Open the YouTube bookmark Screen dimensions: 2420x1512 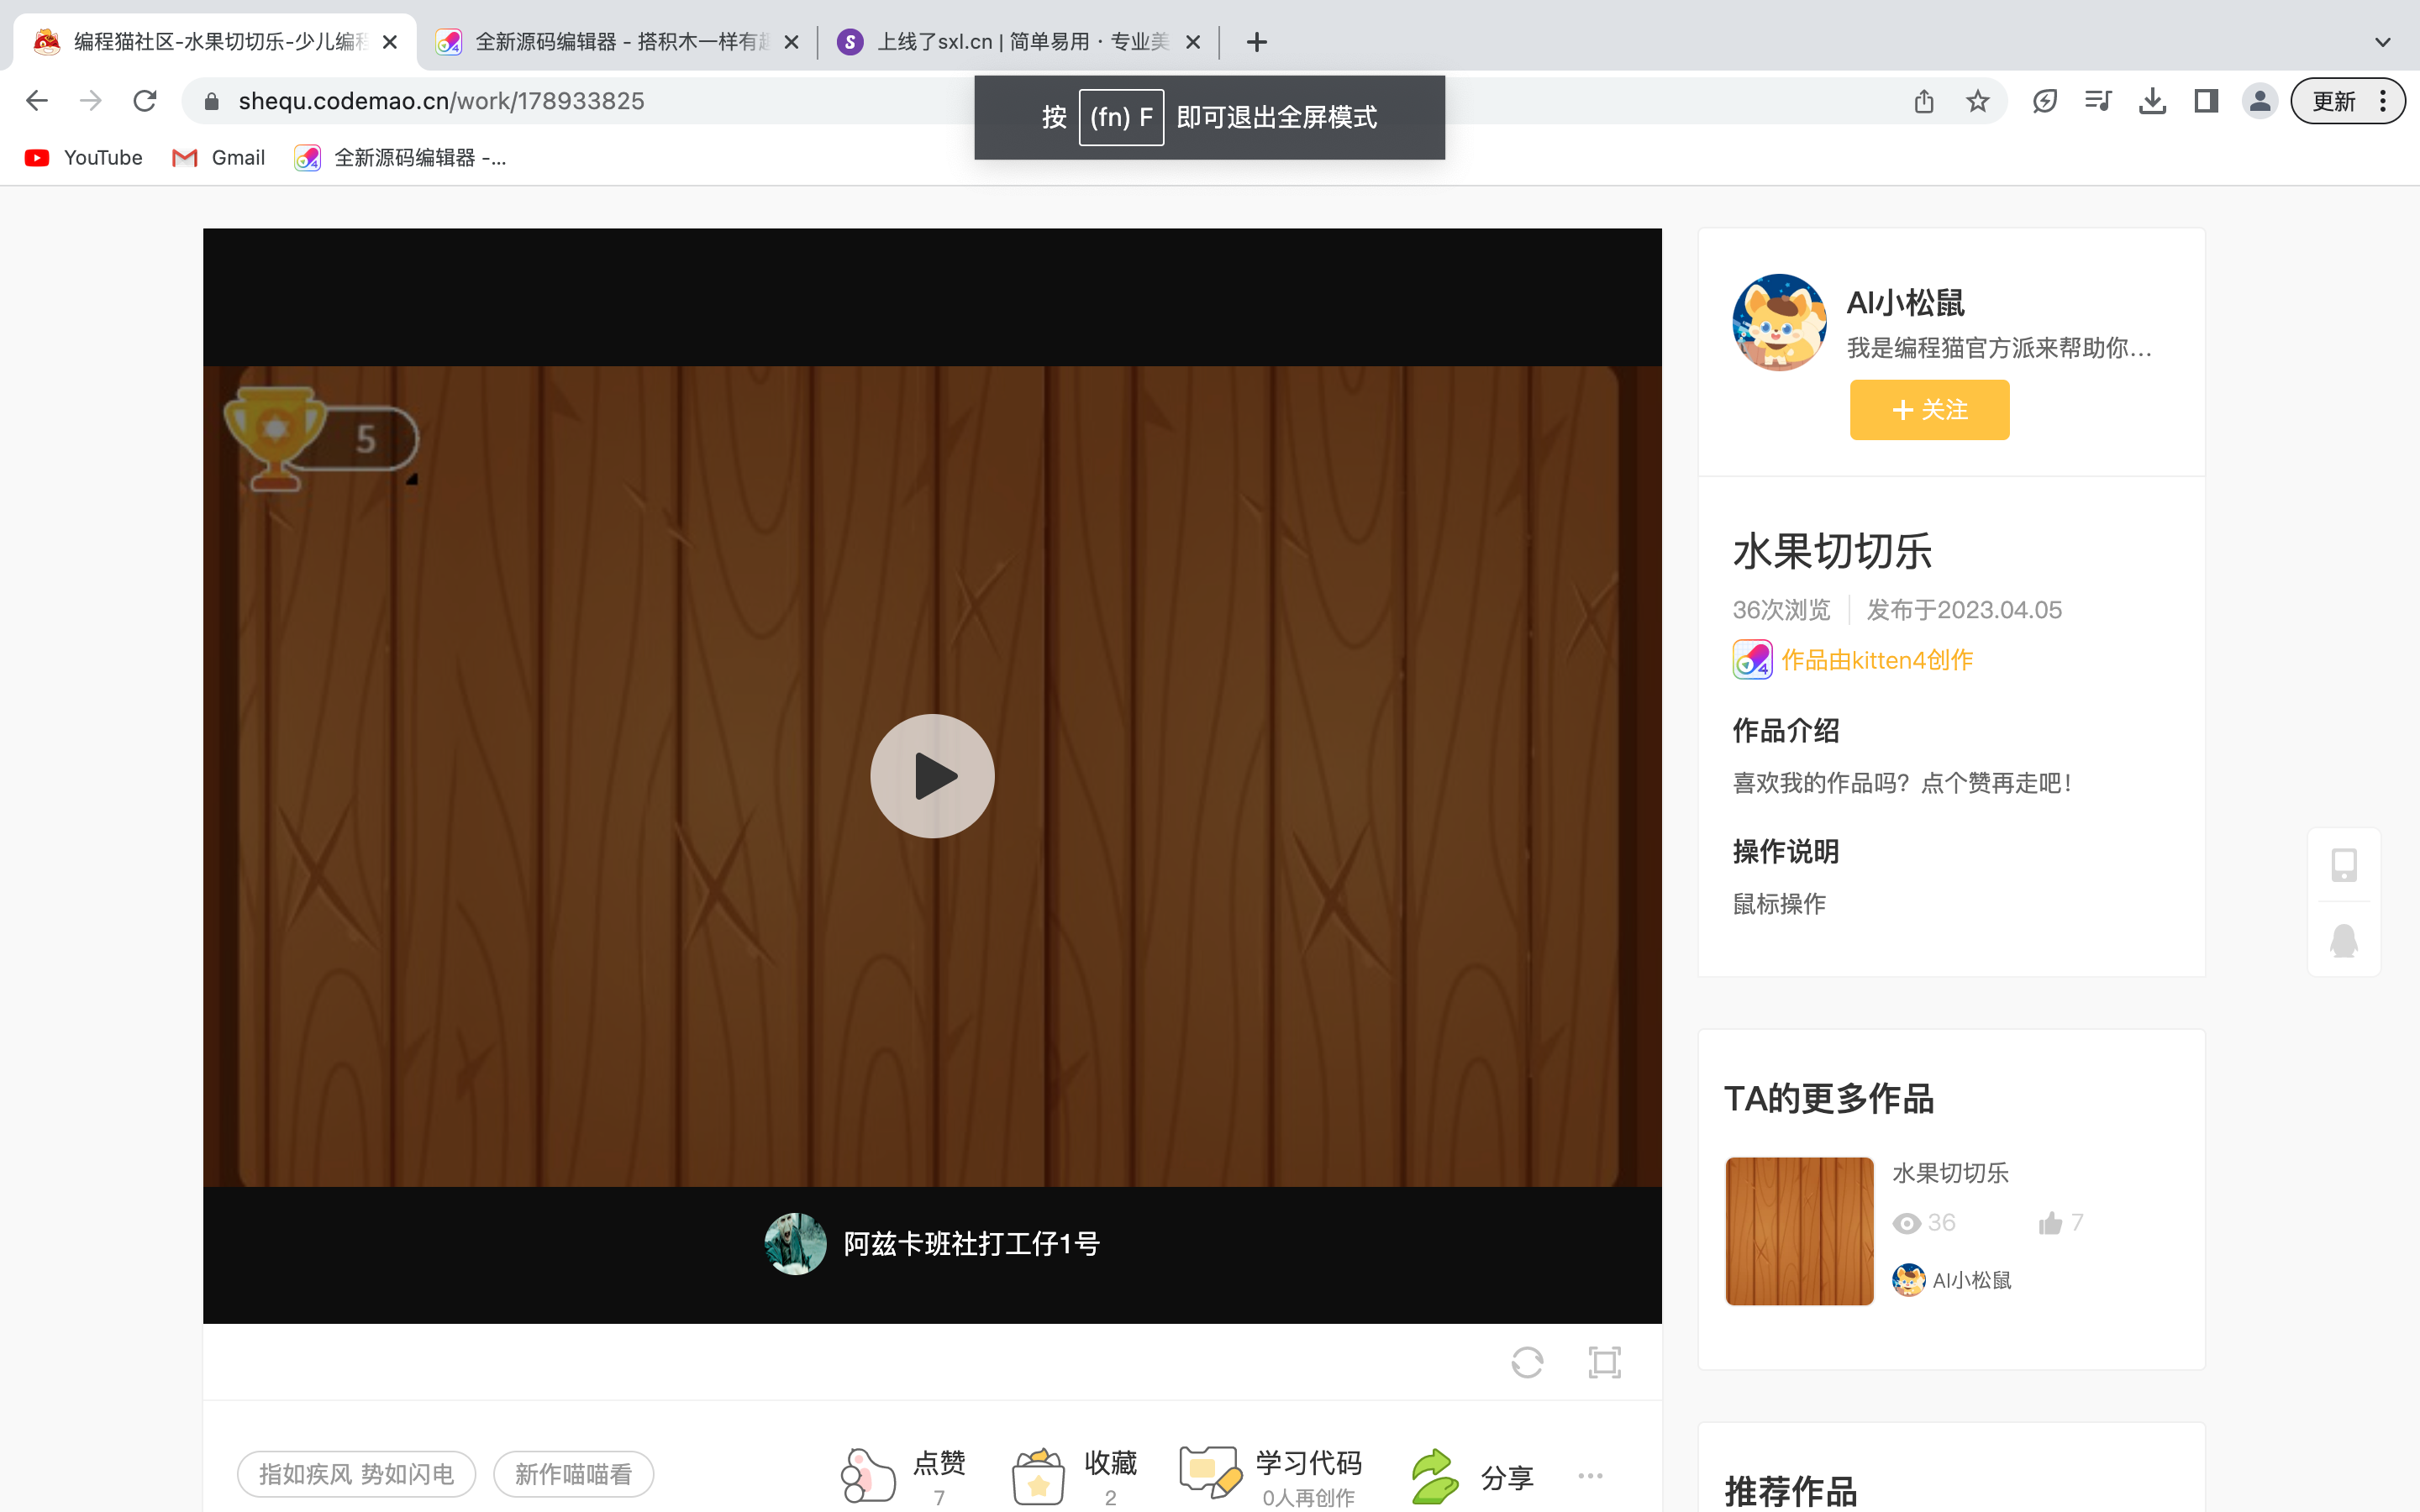click(84, 157)
